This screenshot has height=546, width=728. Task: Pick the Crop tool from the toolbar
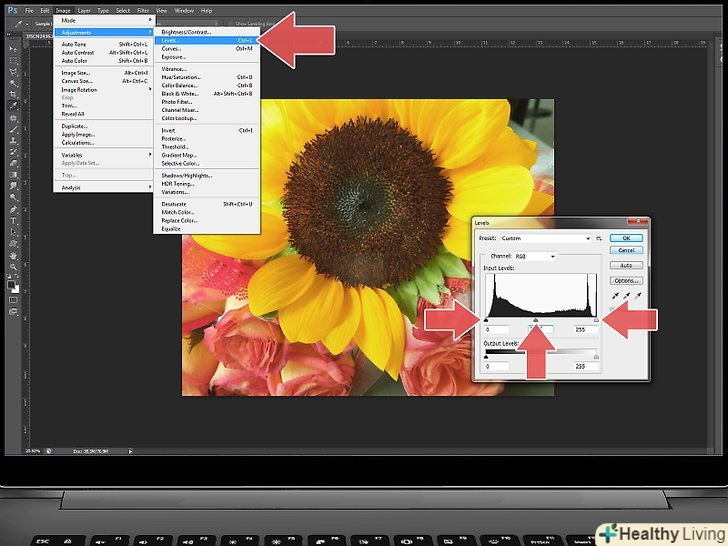[13, 93]
